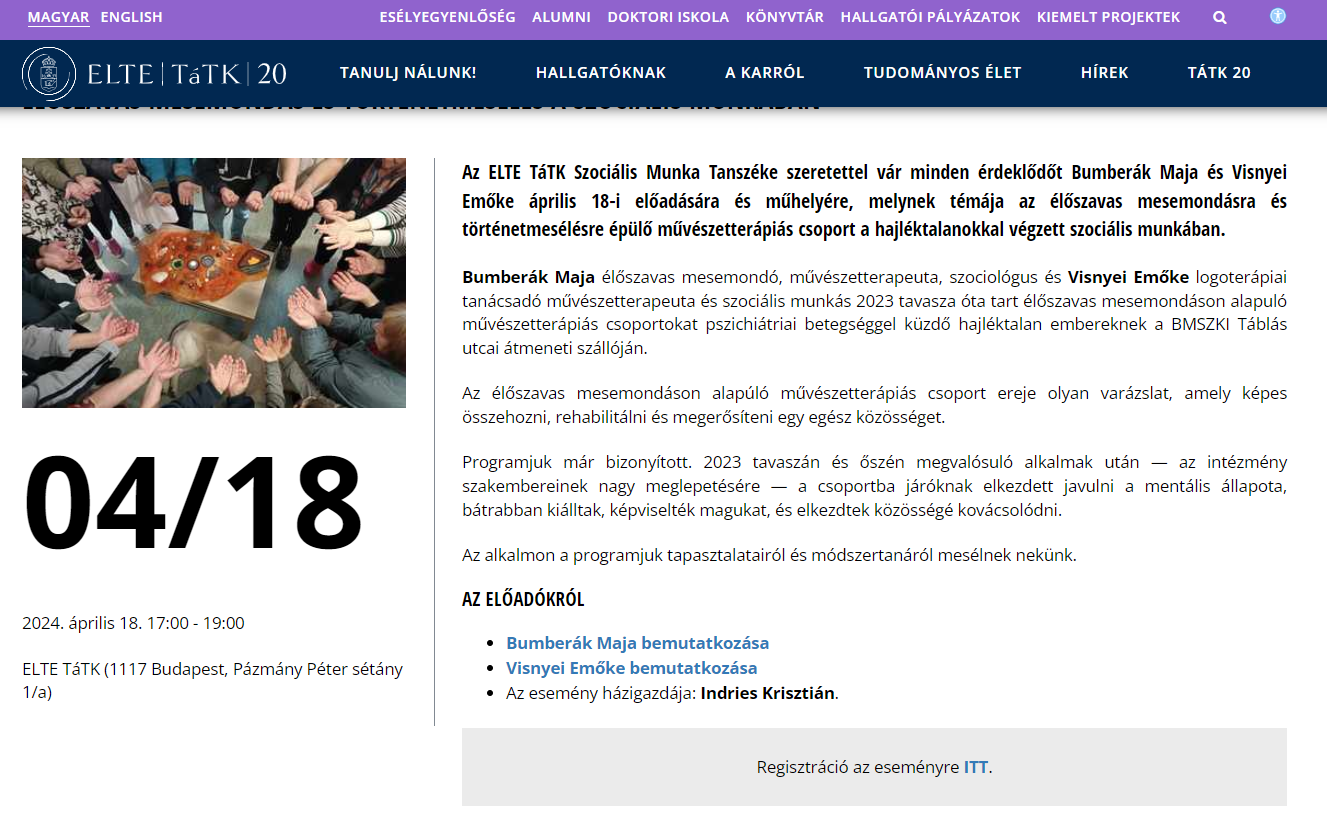Open Kiemelt Projektek link
This screenshot has width=1327, height=827.
pyautogui.click(x=1108, y=17)
